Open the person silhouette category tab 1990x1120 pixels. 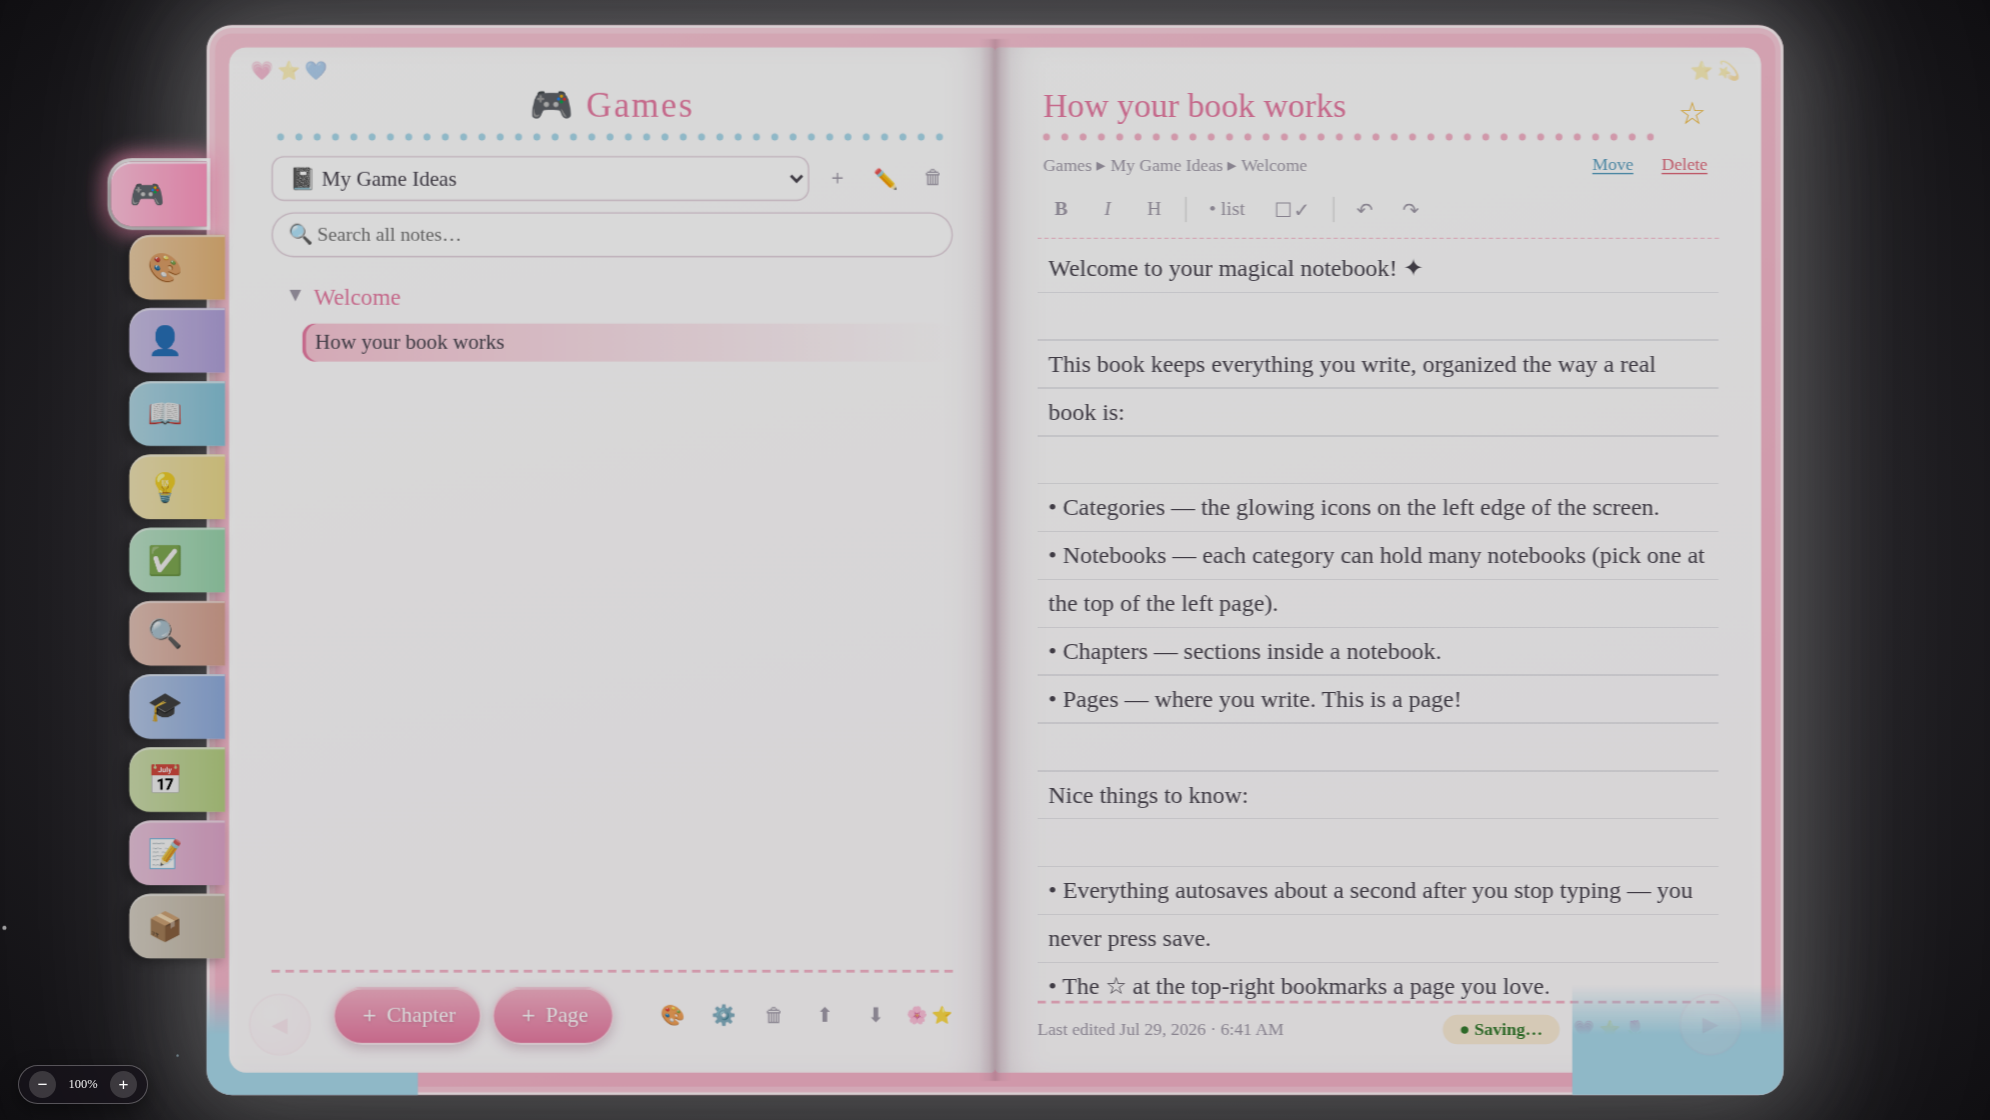pyautogui.click(x=177, y=340)
